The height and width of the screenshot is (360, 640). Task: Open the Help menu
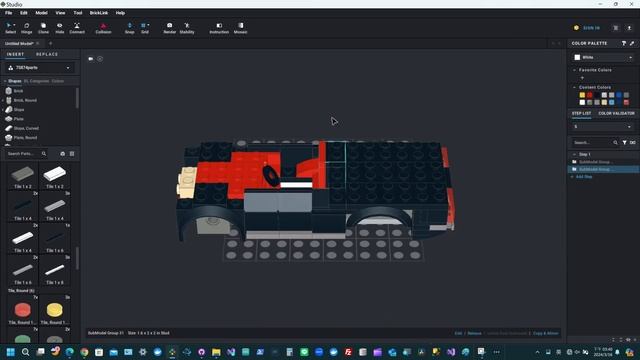[120, 13]
